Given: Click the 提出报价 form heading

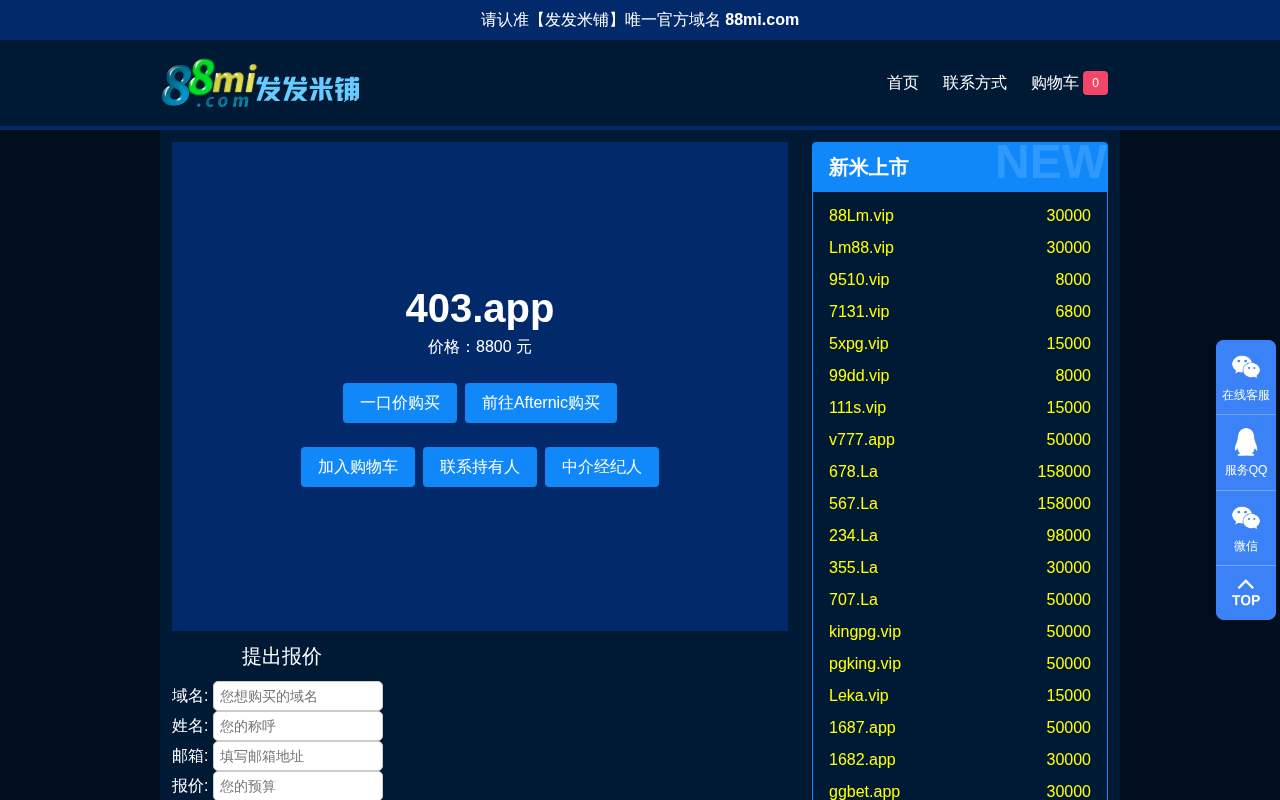Looking at the screenshot, I should tap(282, 656).
